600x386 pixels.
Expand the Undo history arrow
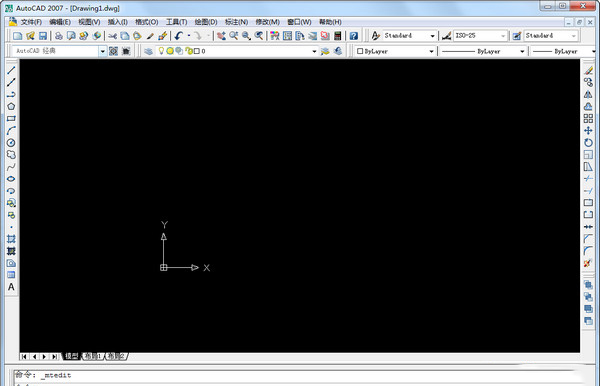[189, 36]
